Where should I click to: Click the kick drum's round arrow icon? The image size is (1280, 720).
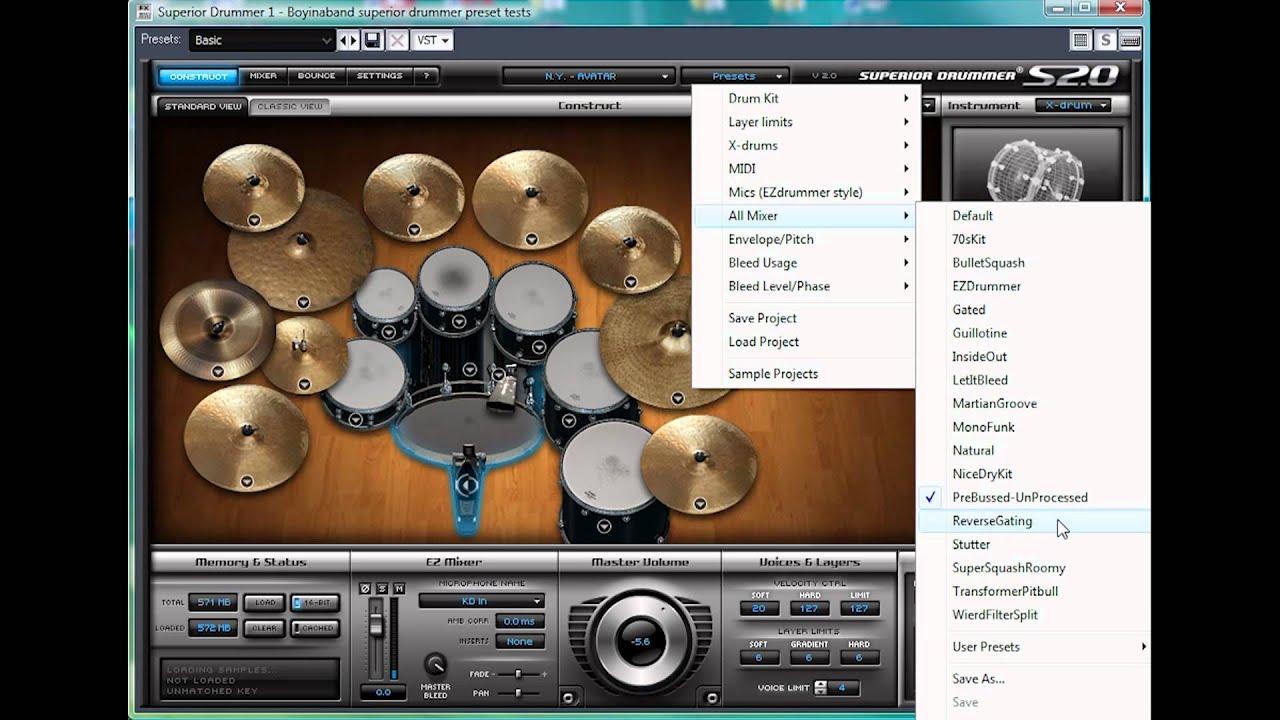coord(466,486)
